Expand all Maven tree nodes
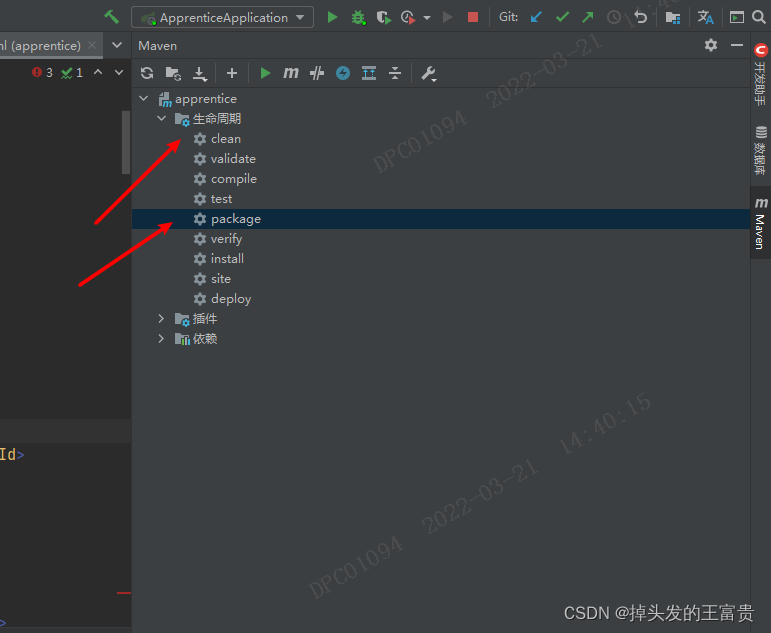771x633 pixels. pyautogui.click(x=369, y=73)
